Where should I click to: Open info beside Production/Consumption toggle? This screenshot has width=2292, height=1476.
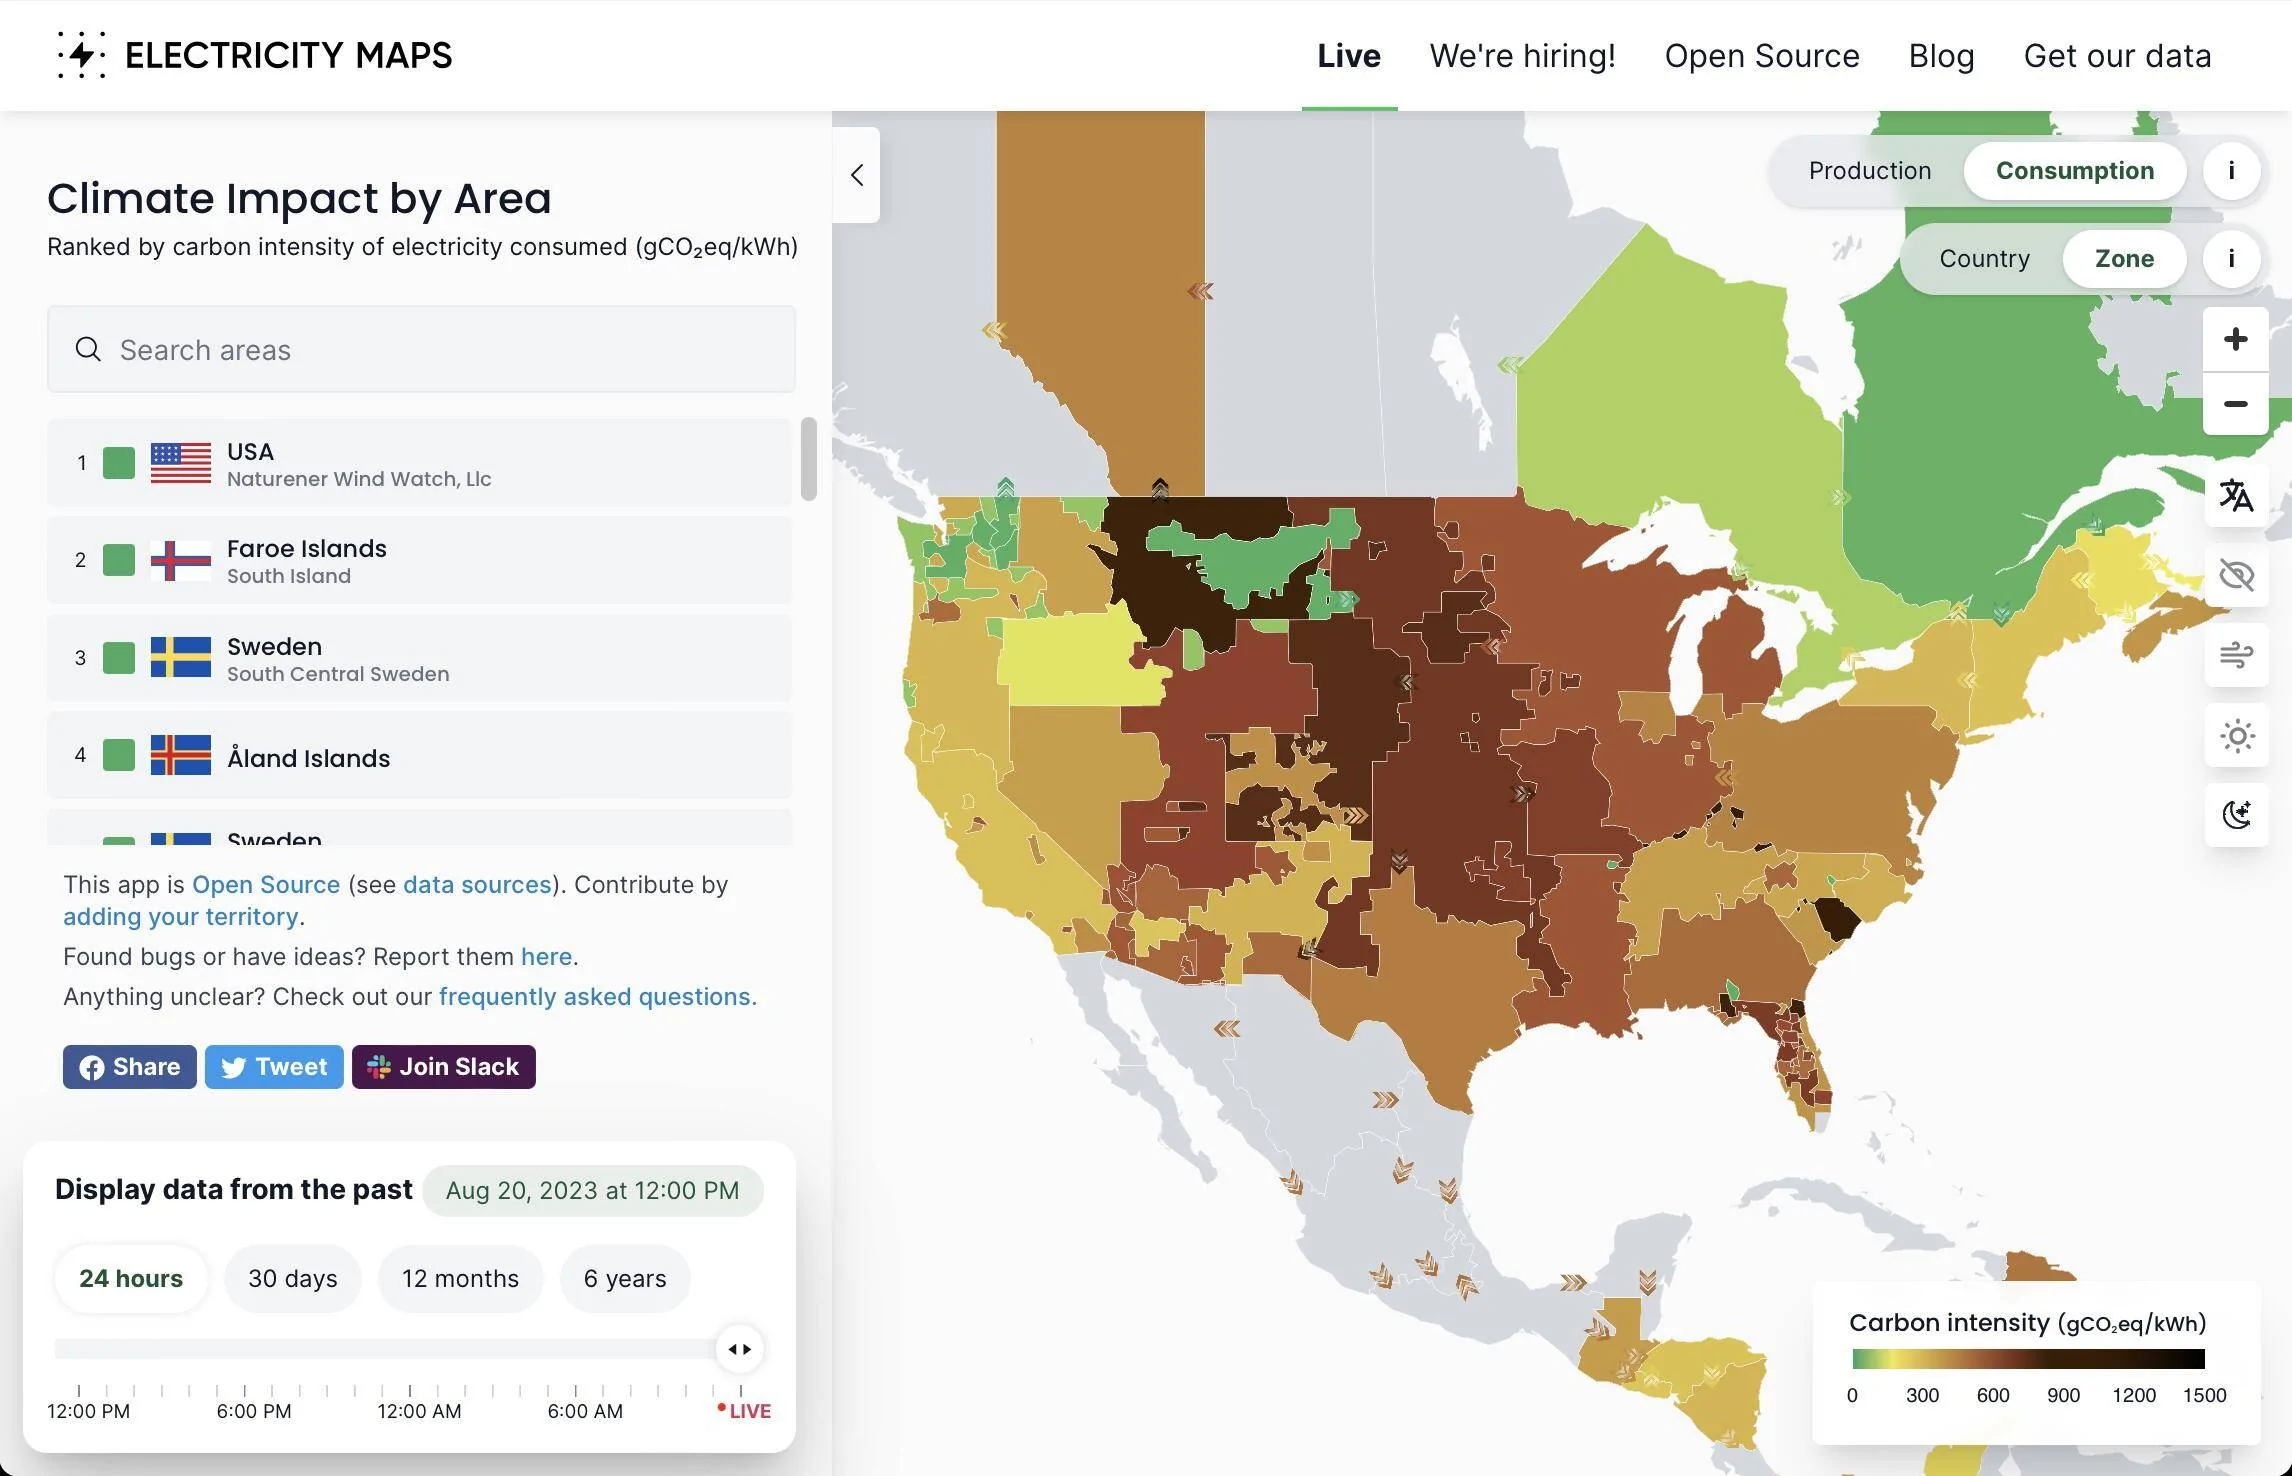point(2231,171)
